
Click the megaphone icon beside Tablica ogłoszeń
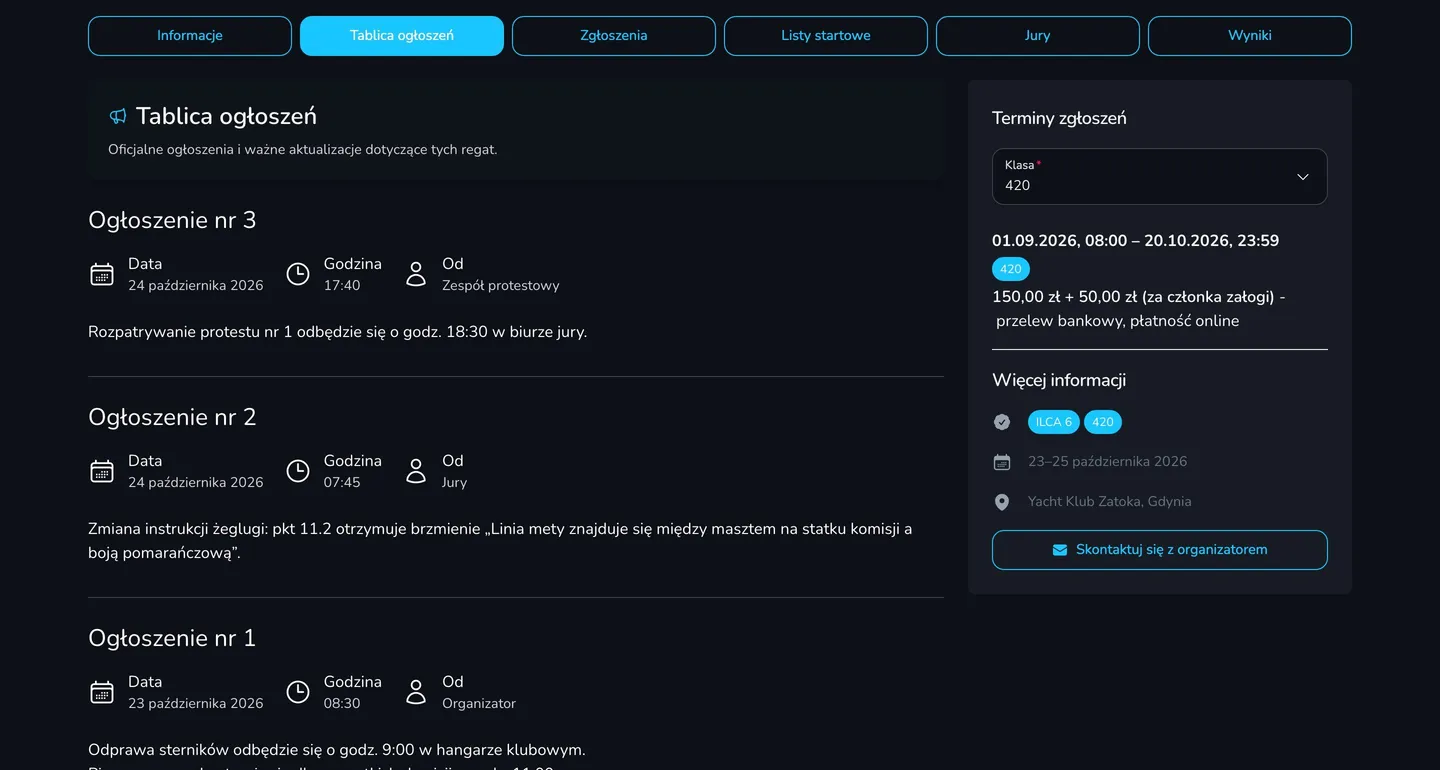(118, 117)
